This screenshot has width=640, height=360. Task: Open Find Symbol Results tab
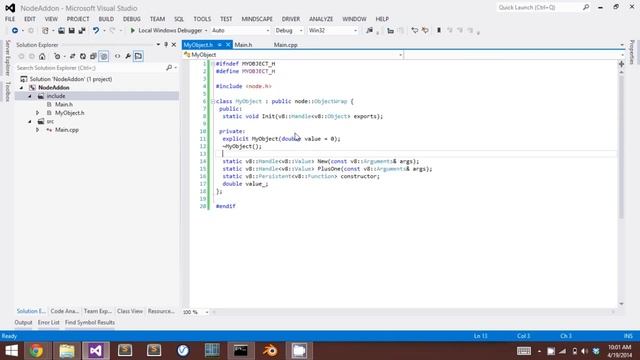pos(90,322)
